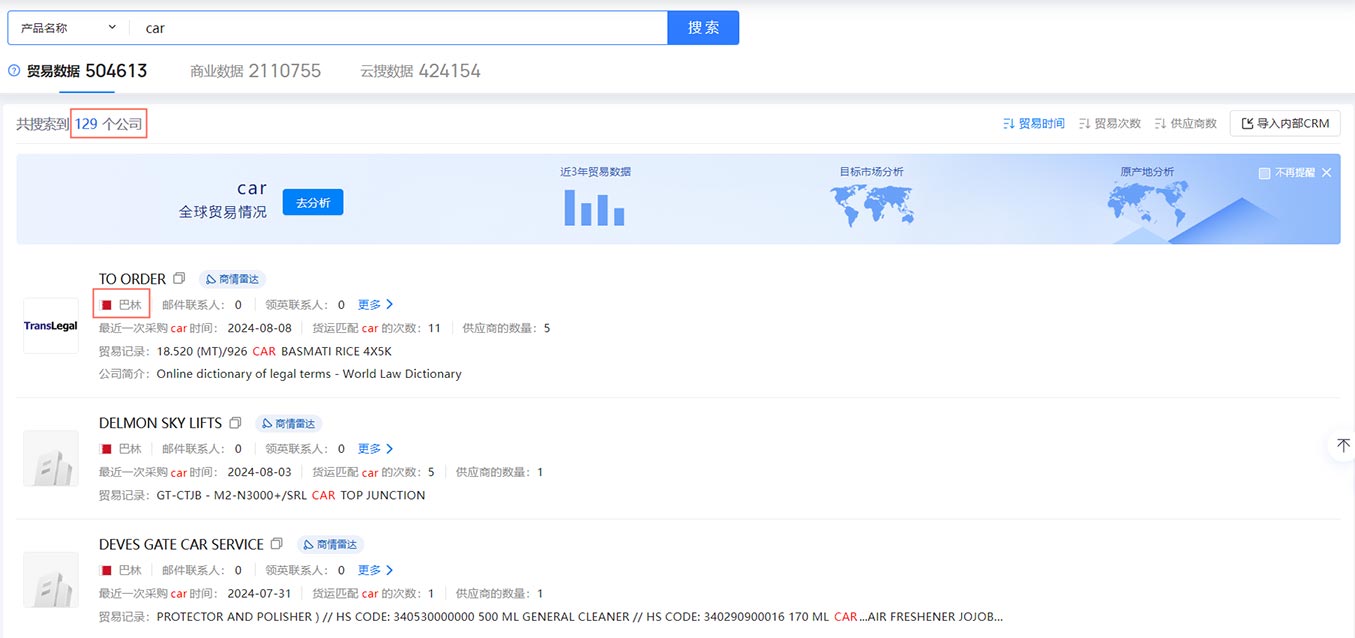Open 商情雷达 badge for TO ORDER

pos(232,279)
